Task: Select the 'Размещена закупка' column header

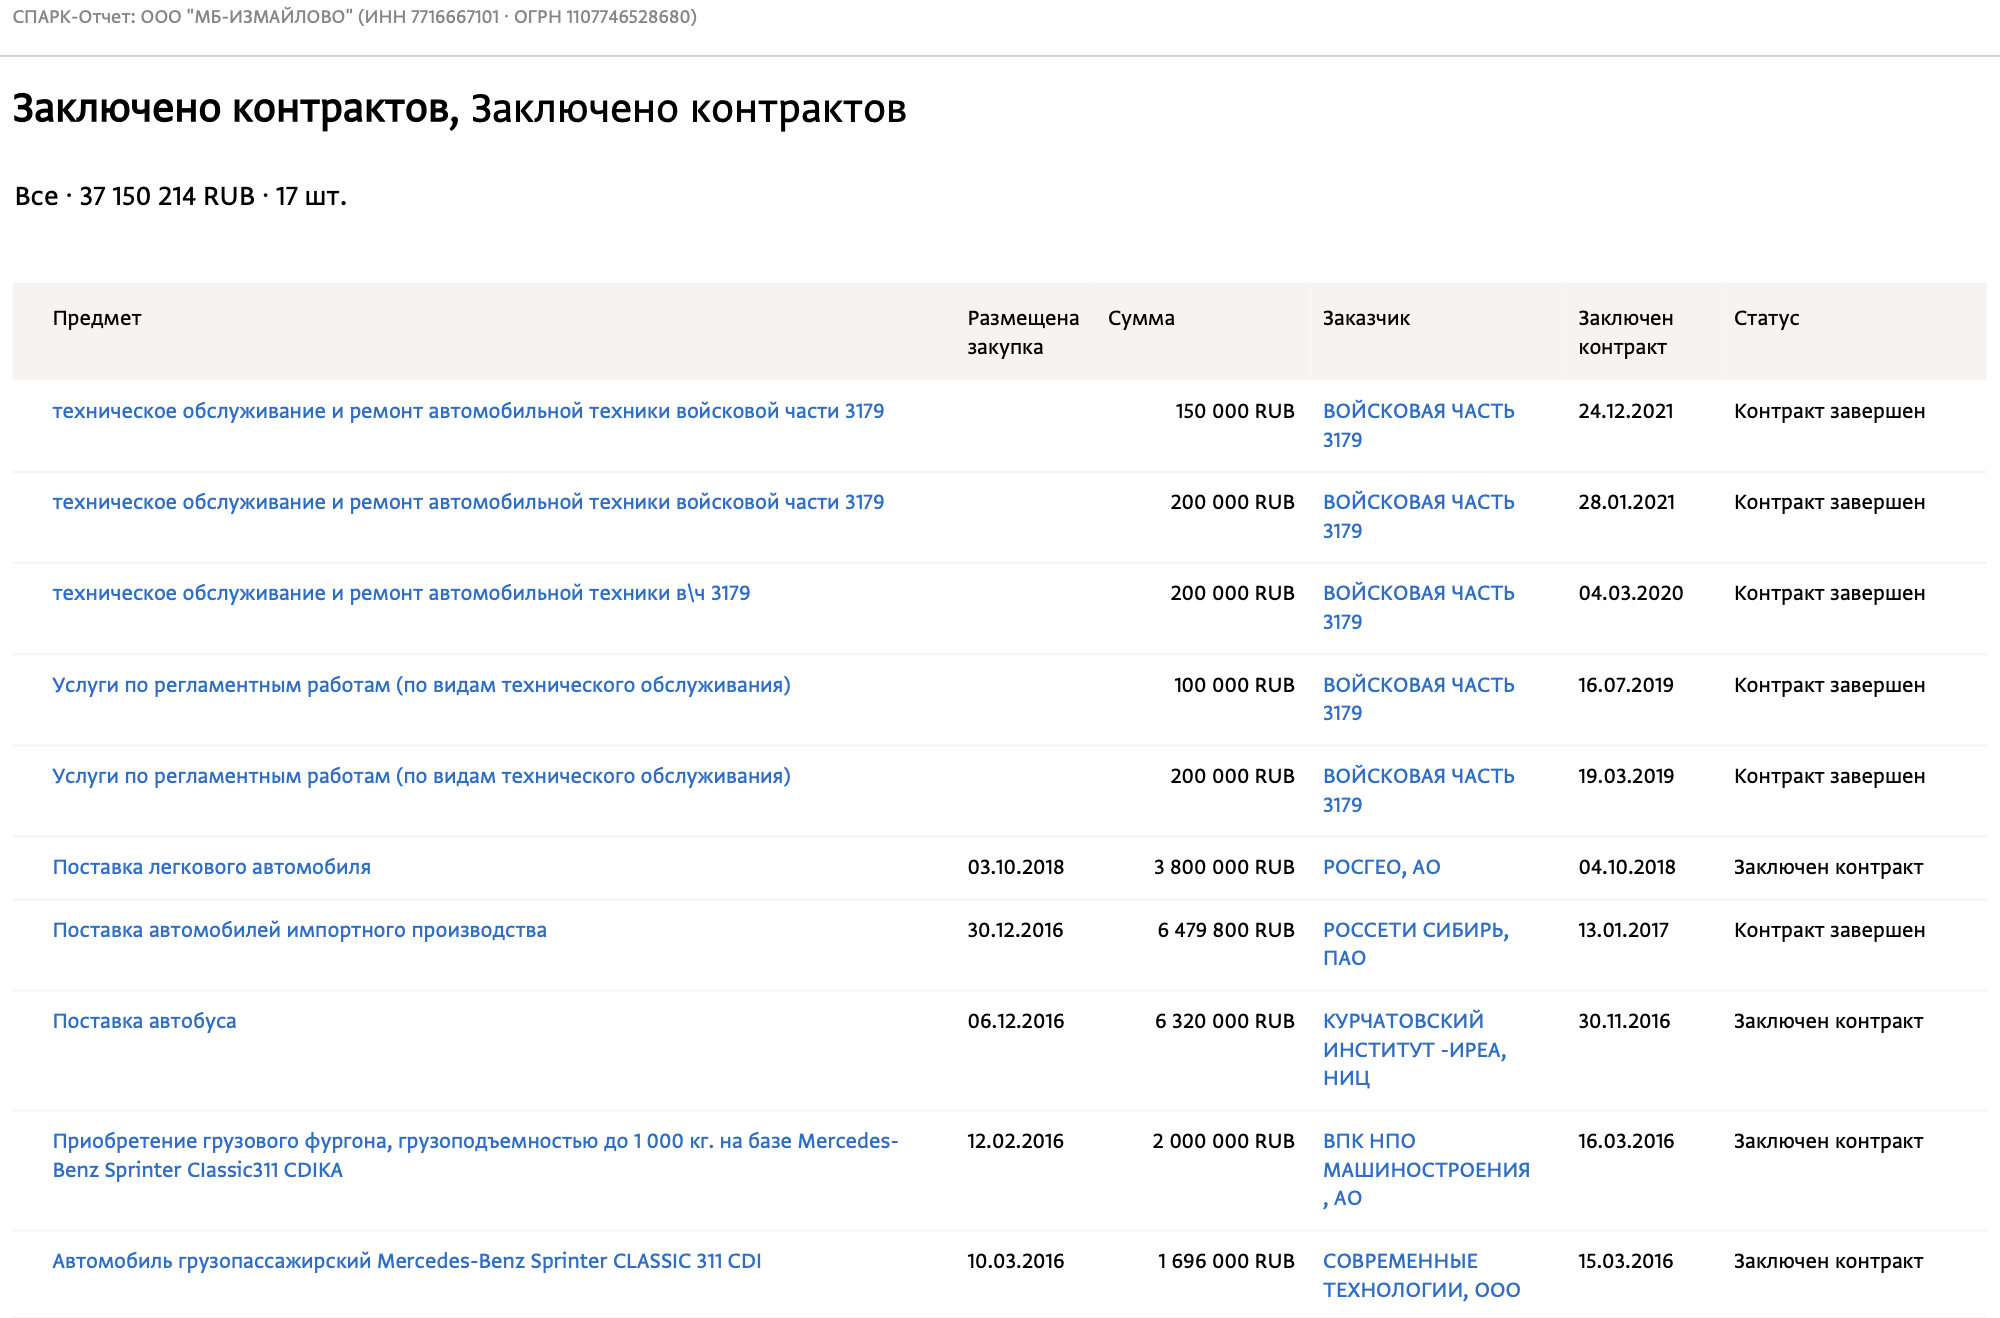Action: pos(1023,332)
